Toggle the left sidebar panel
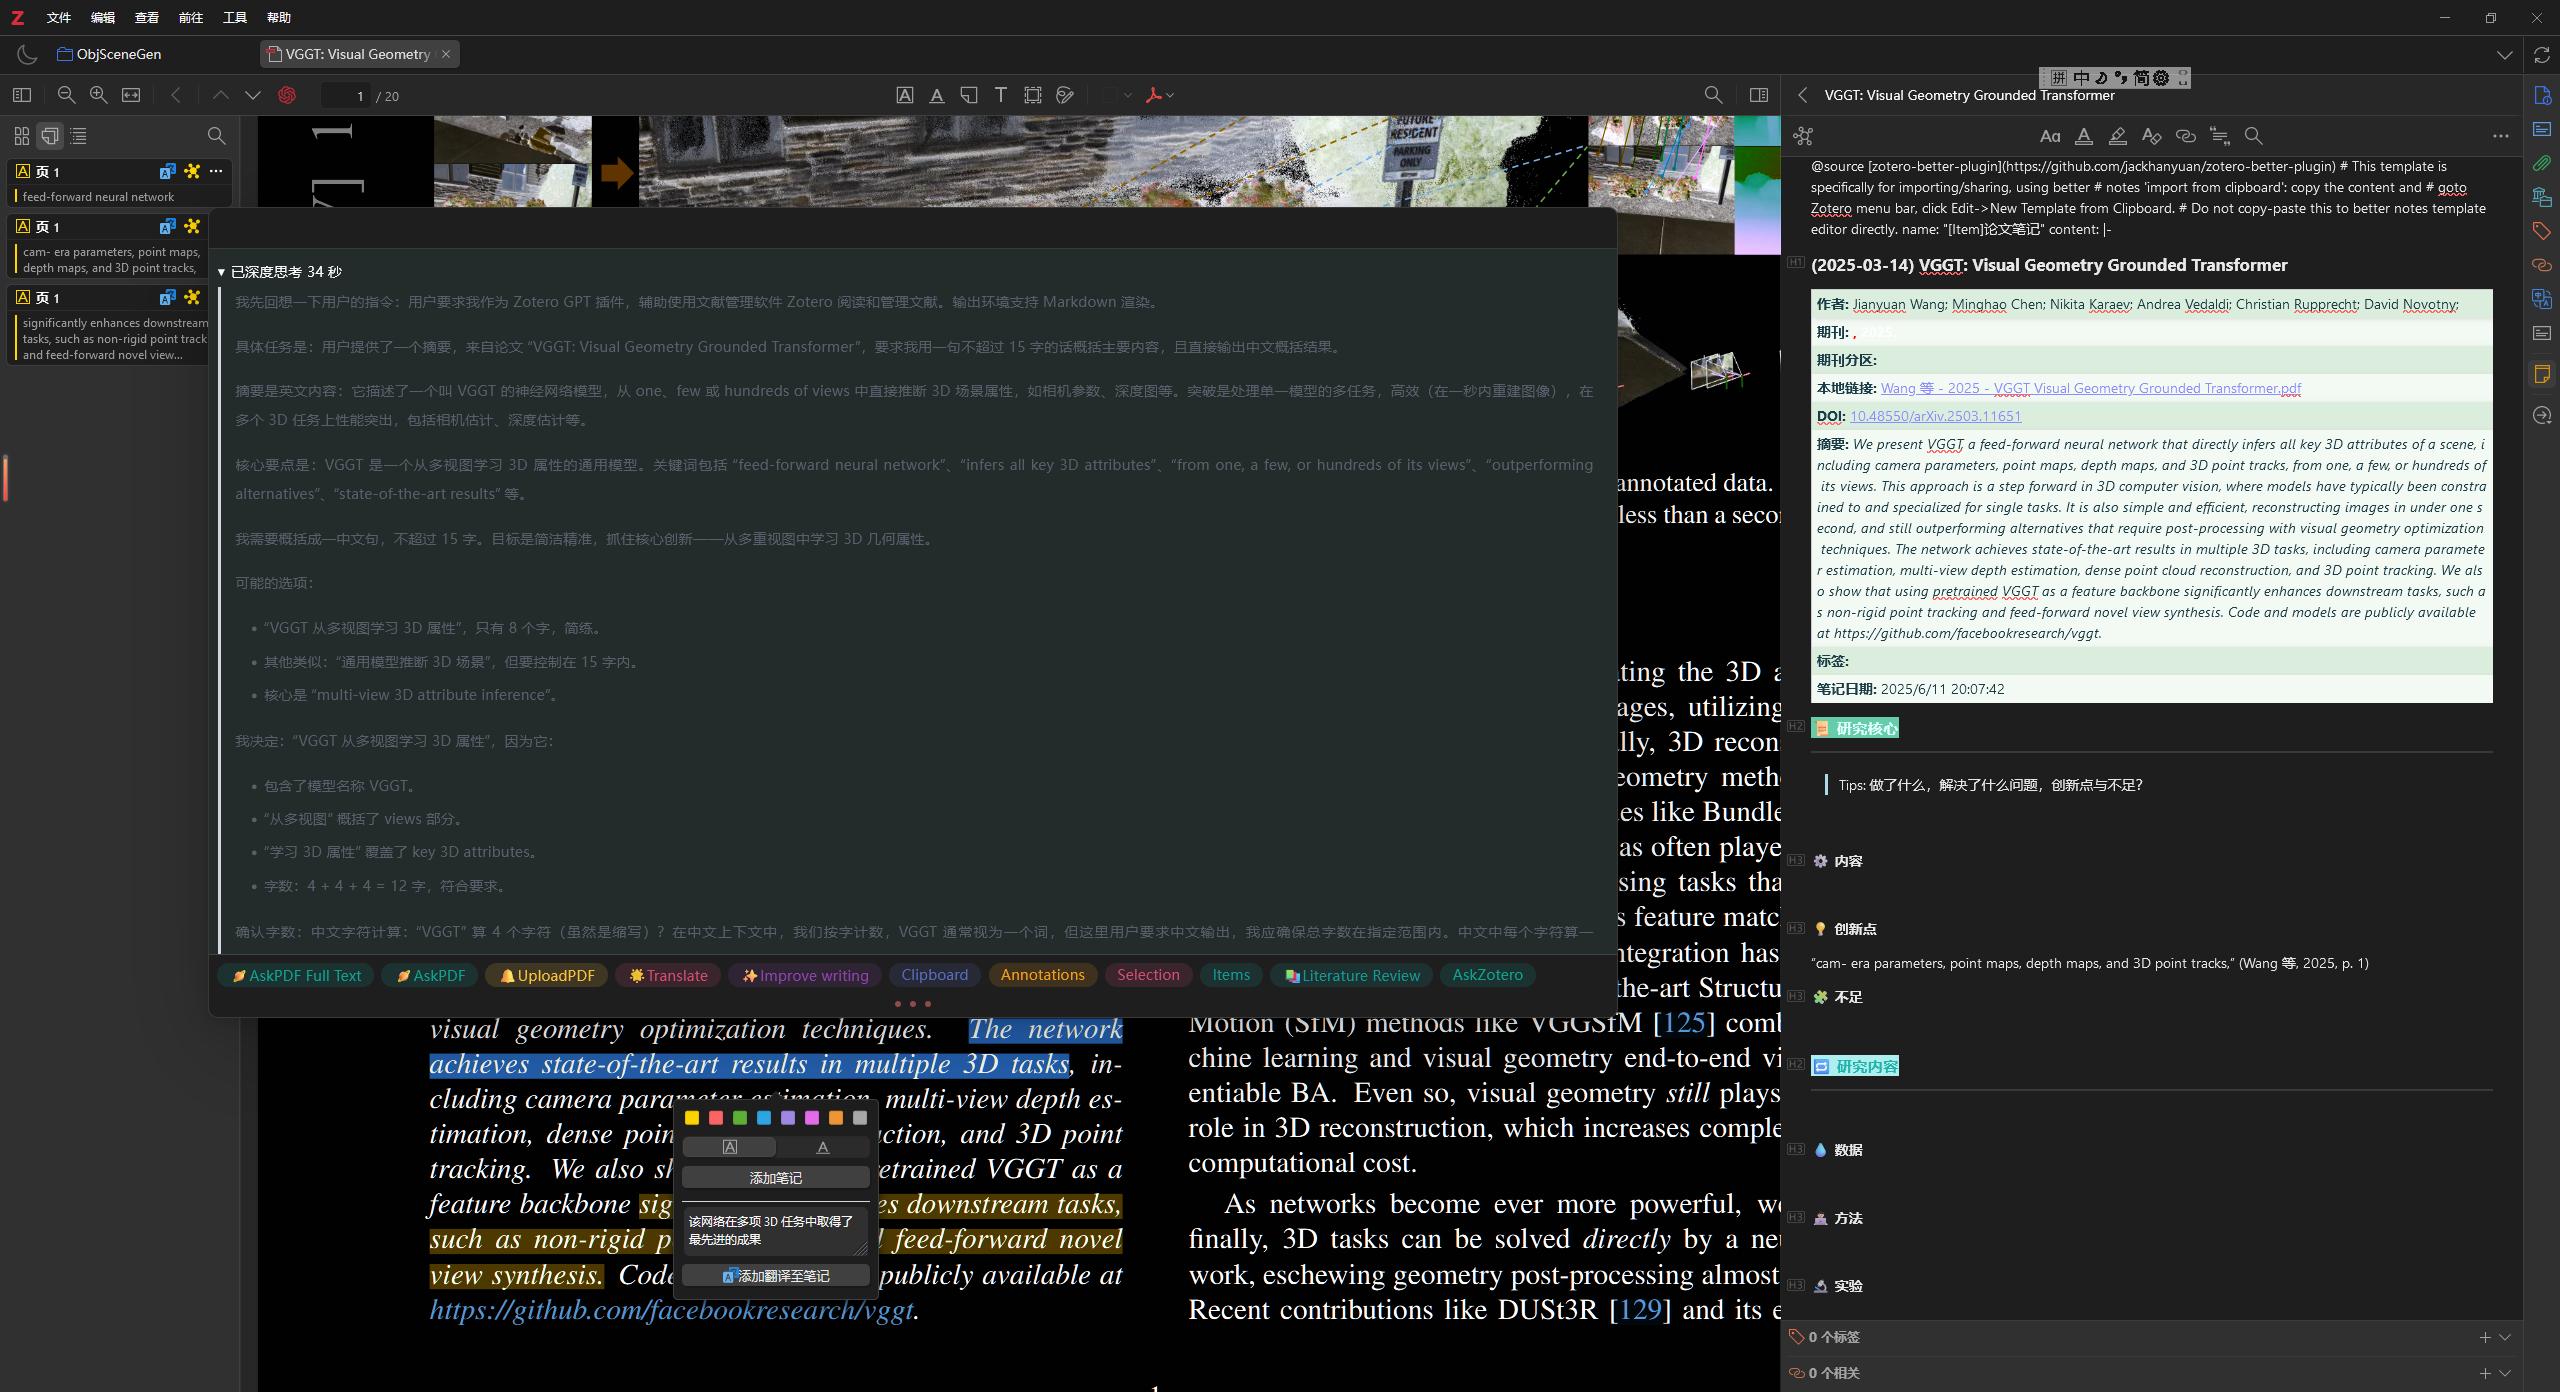Image resolution: width=2560 pixels, height=1392 pixels. pos(22,95)
